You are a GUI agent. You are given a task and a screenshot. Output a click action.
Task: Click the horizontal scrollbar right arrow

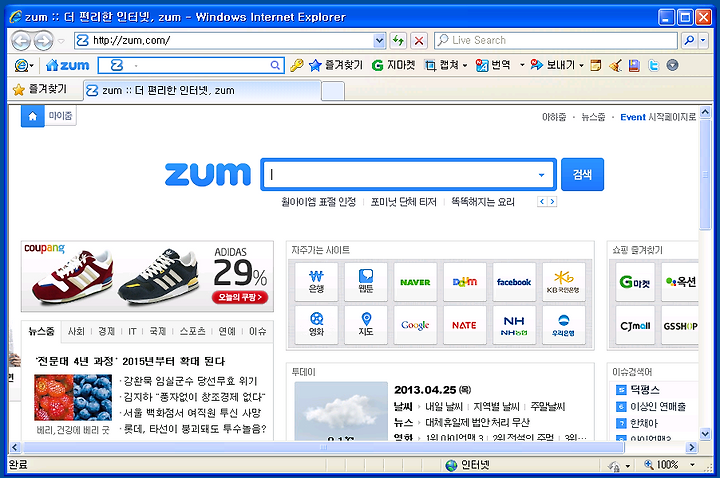[x=691, y=447]
